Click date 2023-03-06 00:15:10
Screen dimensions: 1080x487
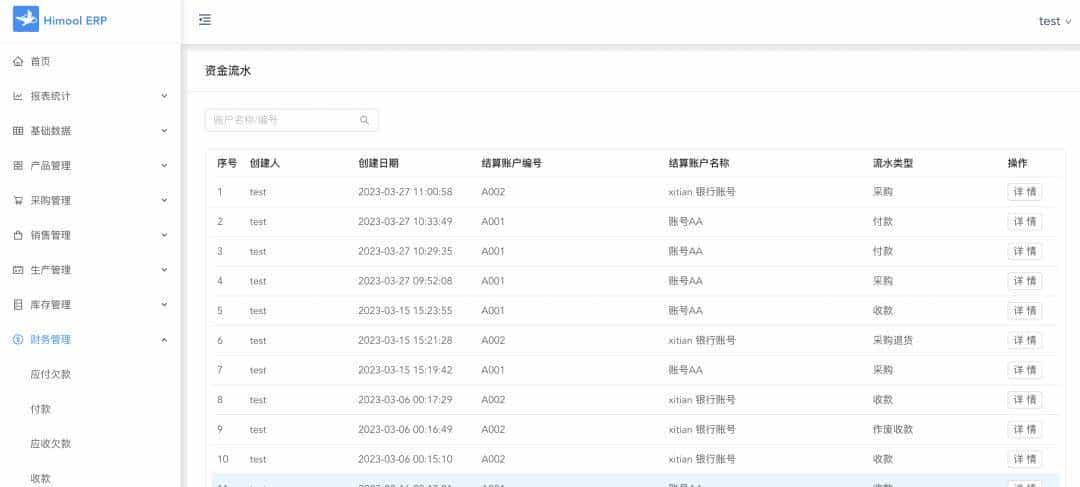click(x=405, y=459)
